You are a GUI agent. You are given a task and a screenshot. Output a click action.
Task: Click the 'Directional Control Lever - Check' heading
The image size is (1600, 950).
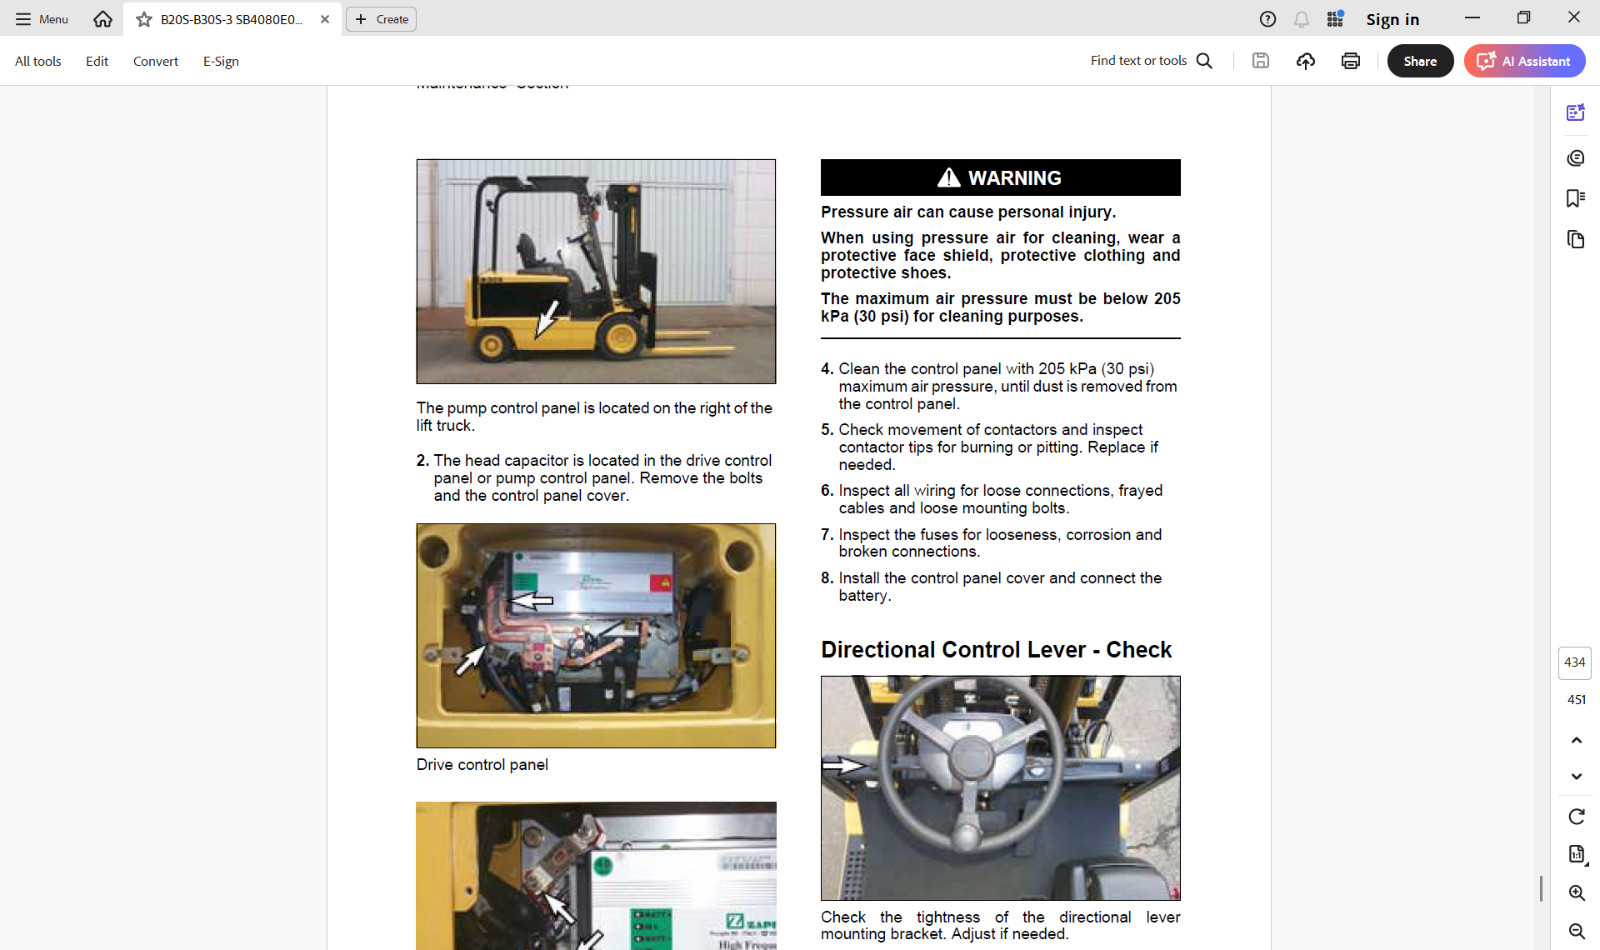[996, 650]
